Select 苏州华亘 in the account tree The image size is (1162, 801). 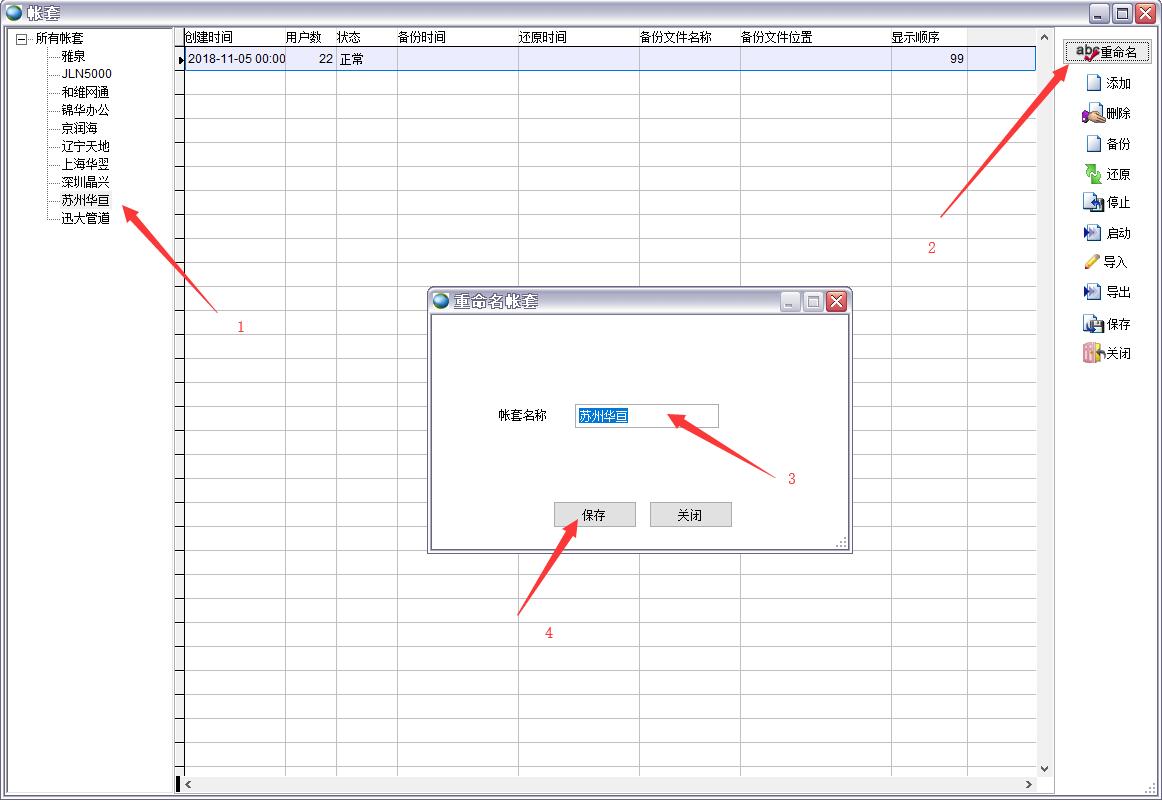85,200
